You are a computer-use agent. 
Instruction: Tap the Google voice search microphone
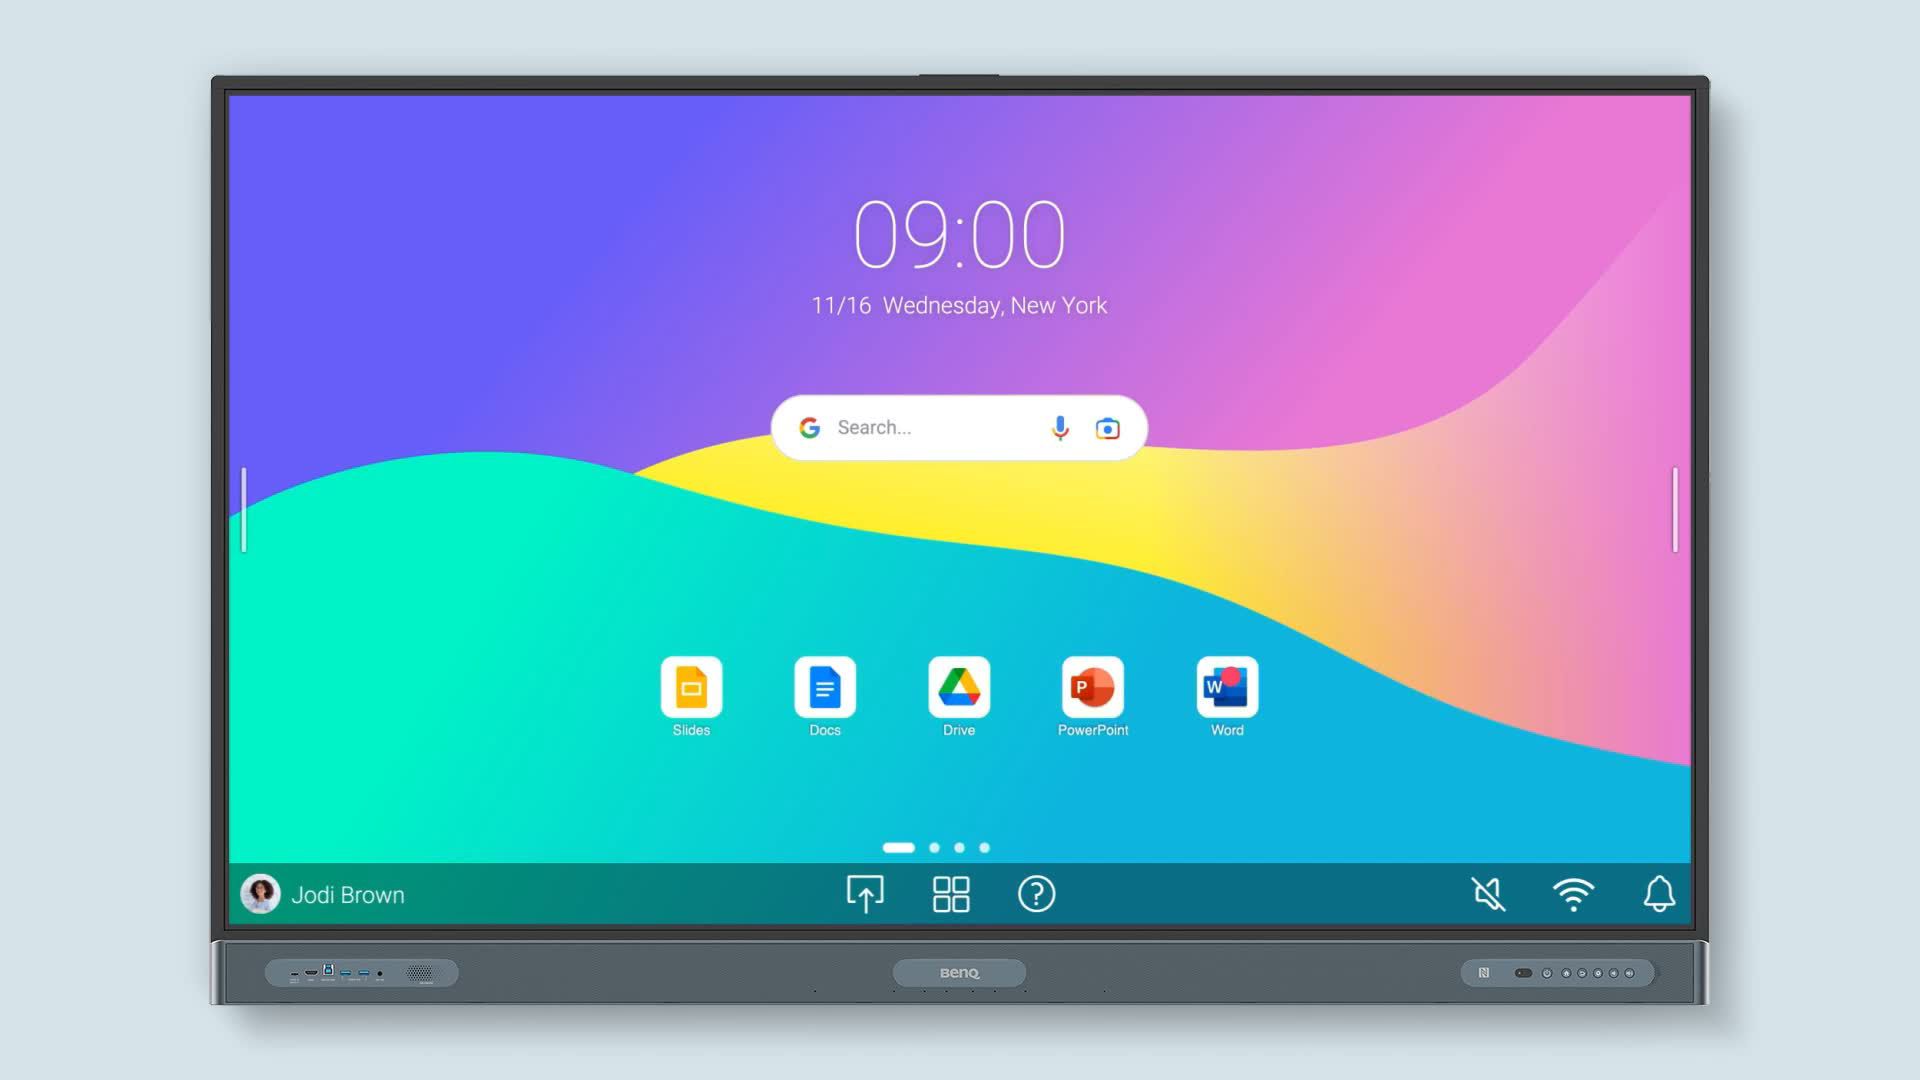[x=1062, y=427]
